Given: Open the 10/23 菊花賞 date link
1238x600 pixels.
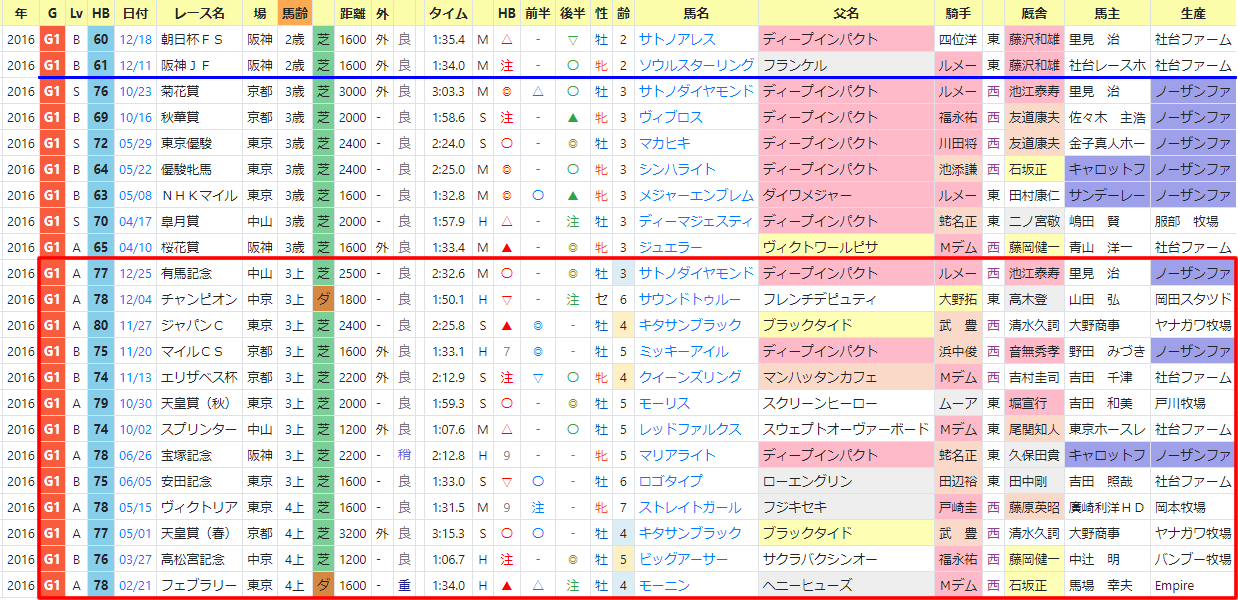Looking at the screenshot, I should pos(134,91).
